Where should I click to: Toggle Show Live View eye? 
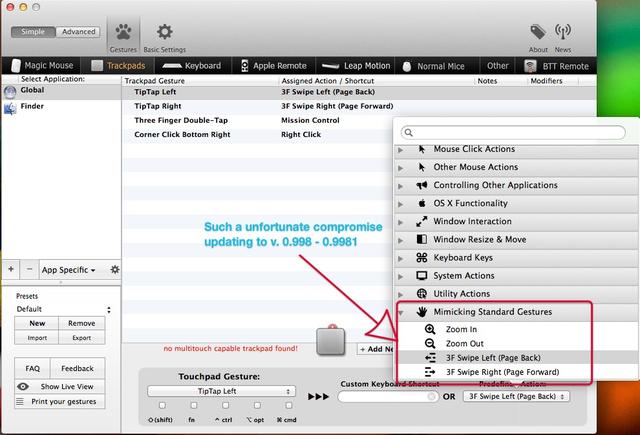23,386
